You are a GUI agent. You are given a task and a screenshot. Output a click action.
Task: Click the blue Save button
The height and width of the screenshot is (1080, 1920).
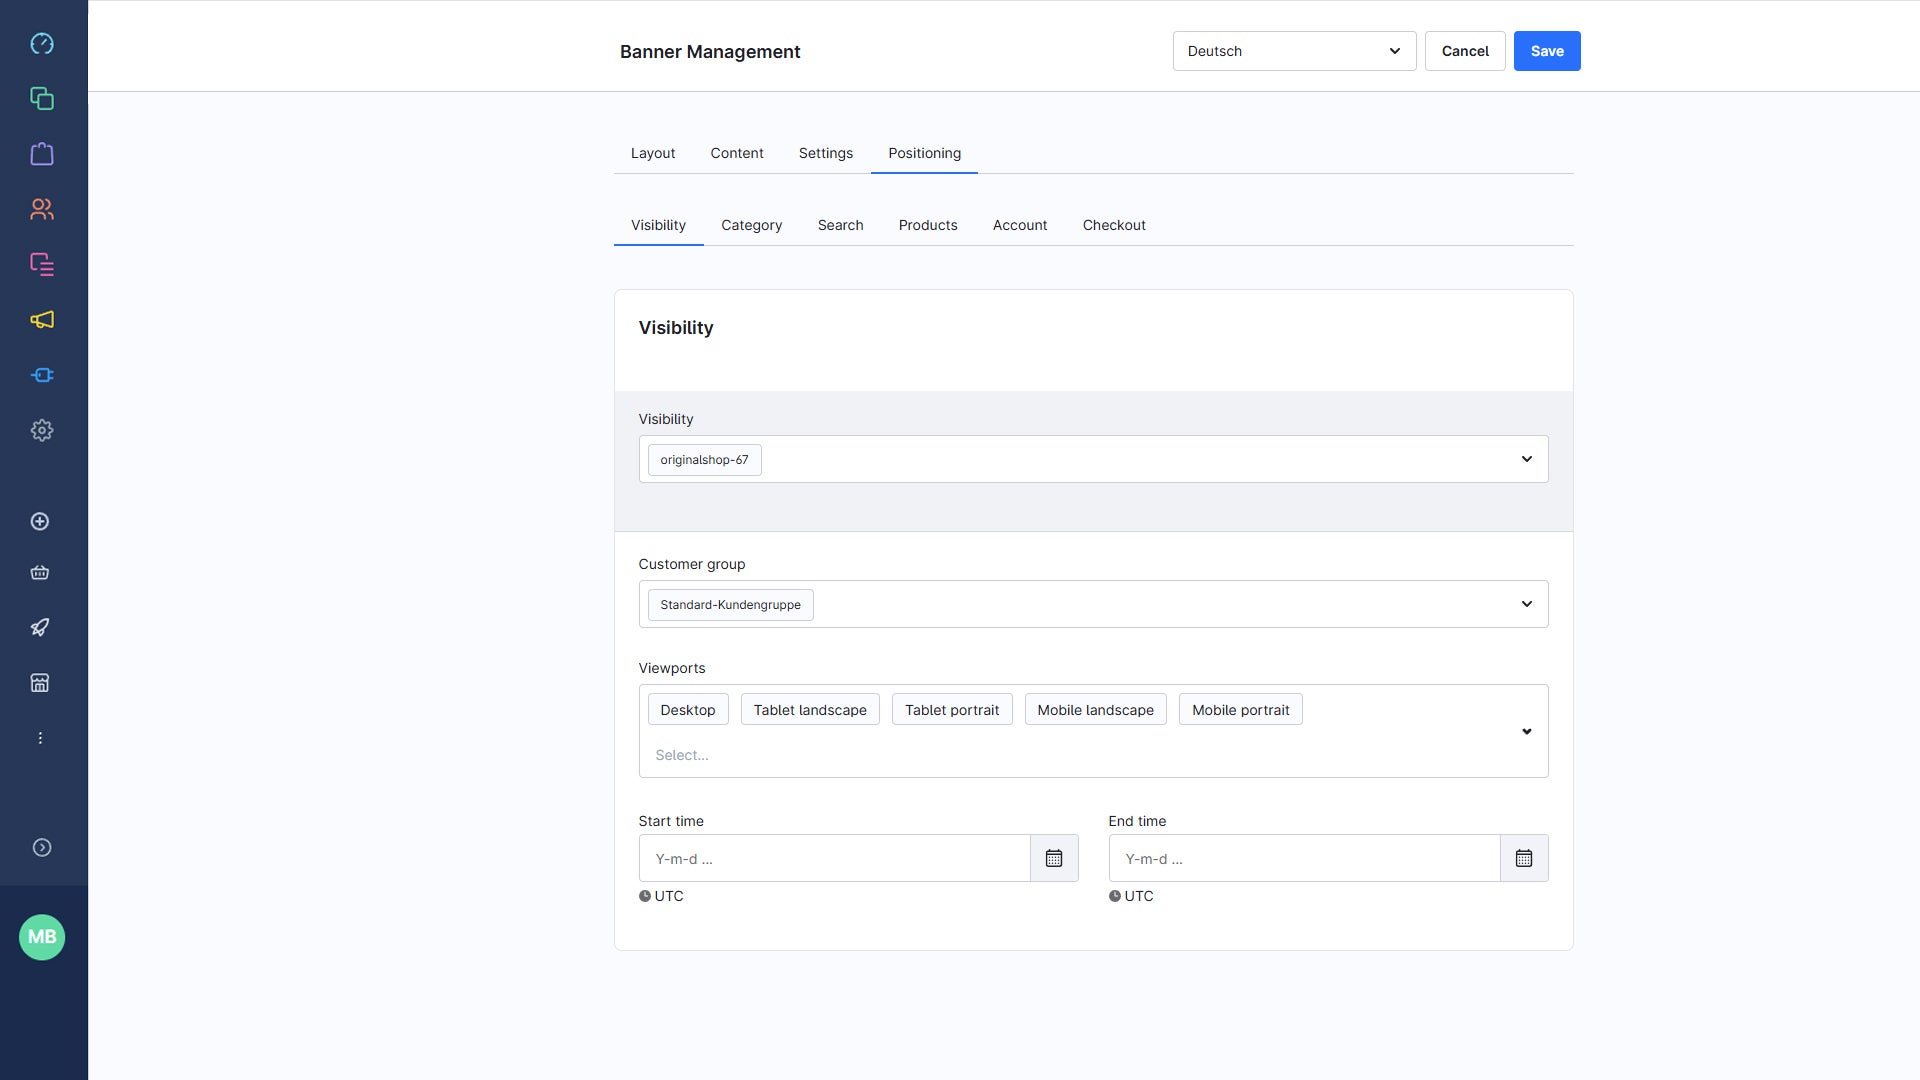[1547, 51]
